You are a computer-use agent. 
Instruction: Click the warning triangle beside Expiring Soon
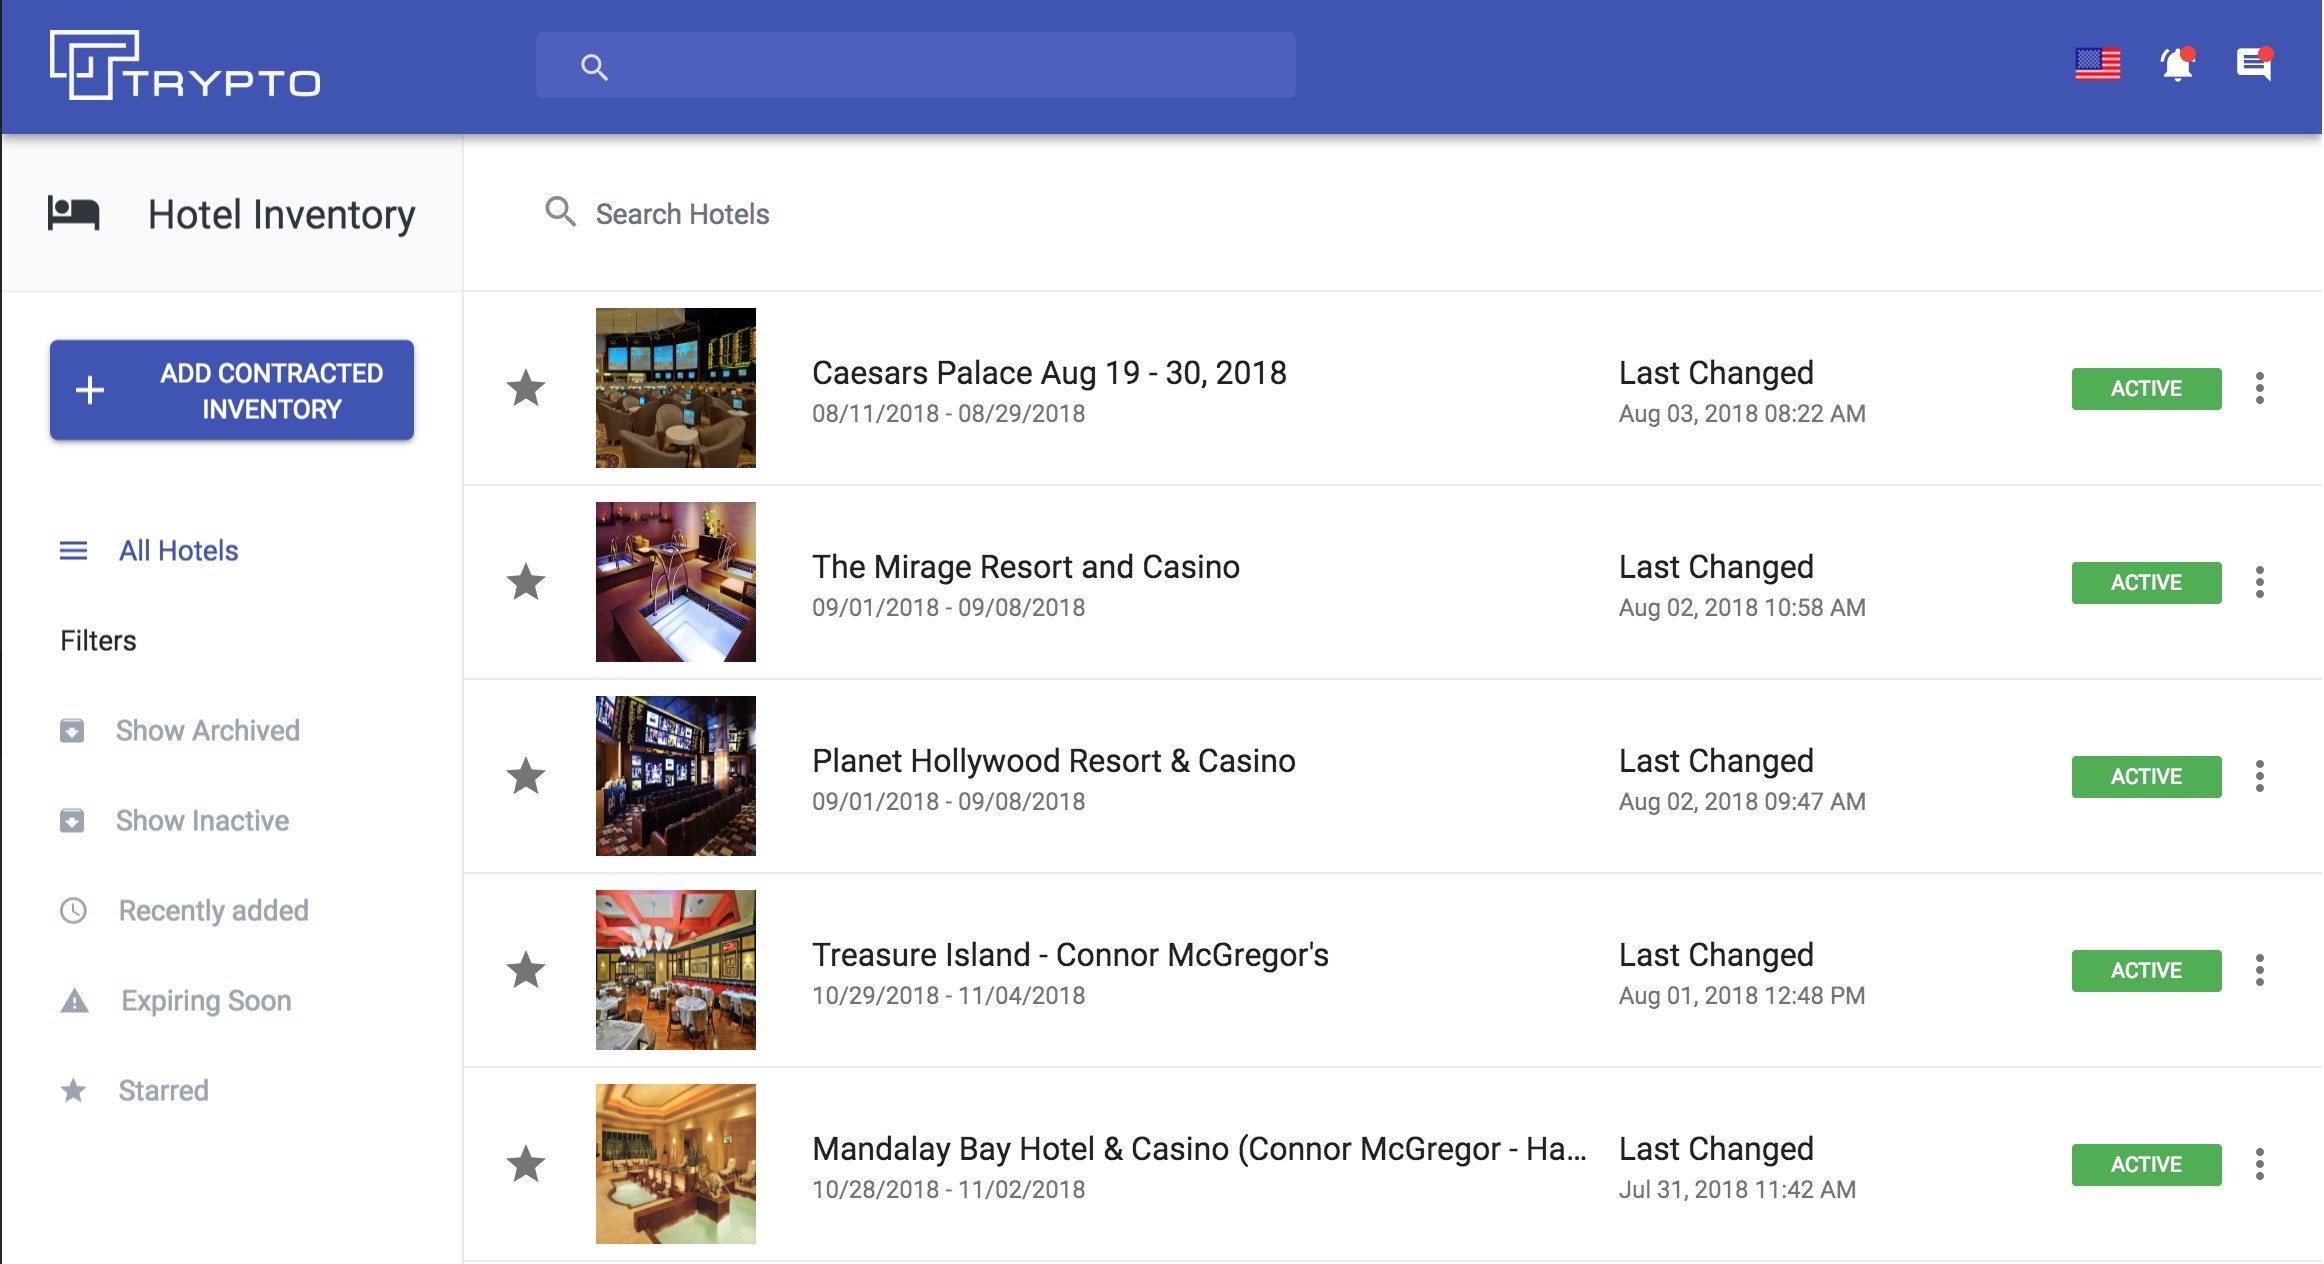tap(74, 1000)
